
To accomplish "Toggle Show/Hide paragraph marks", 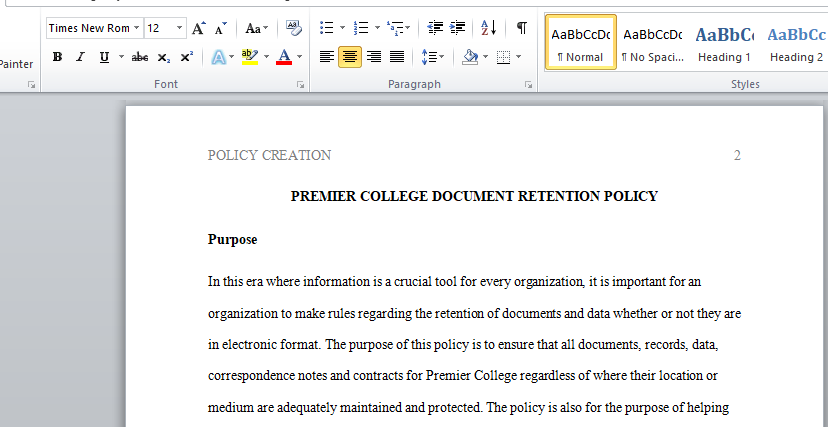I will pyautogui.click(x=522, y=28).
